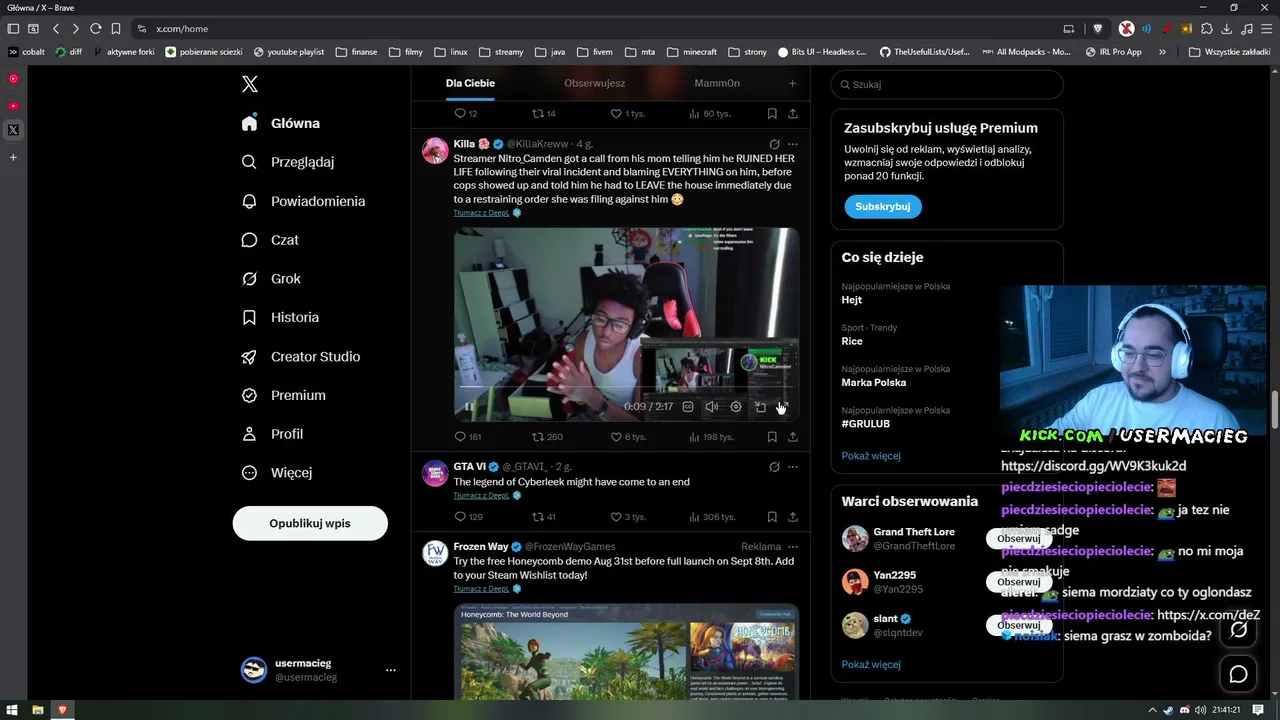Follow Grand Theft Lore with Obserwuj
The height and width of the screenshot is (720, 1280).
tap(1018, 538)
